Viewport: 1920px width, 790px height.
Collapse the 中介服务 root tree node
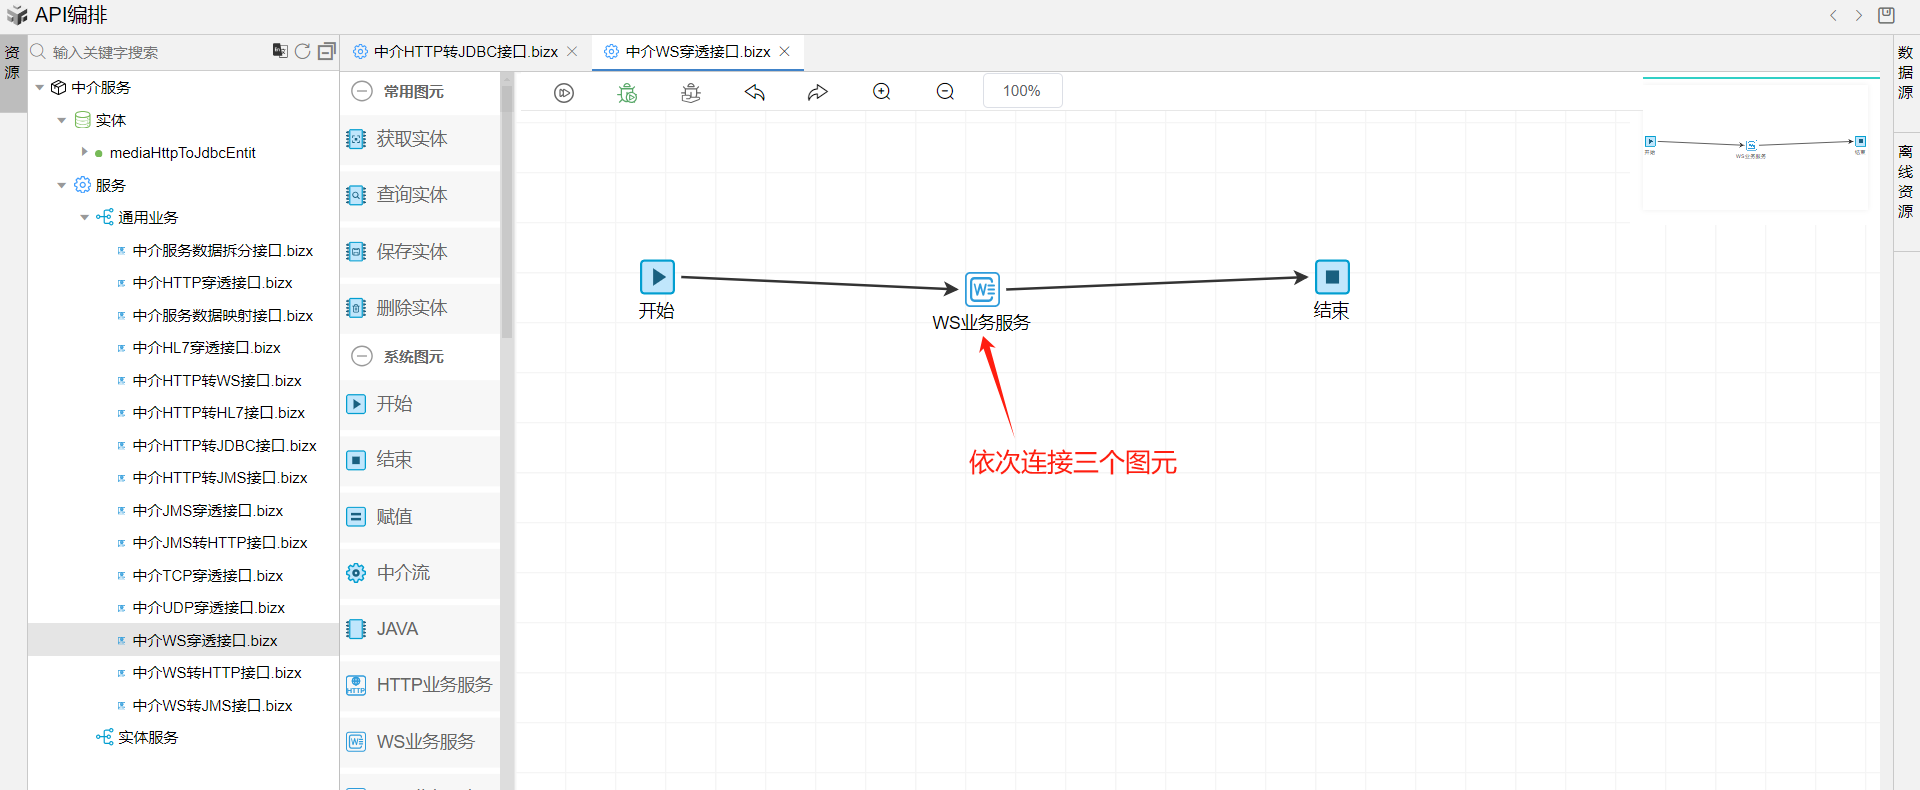pos(40,88)
